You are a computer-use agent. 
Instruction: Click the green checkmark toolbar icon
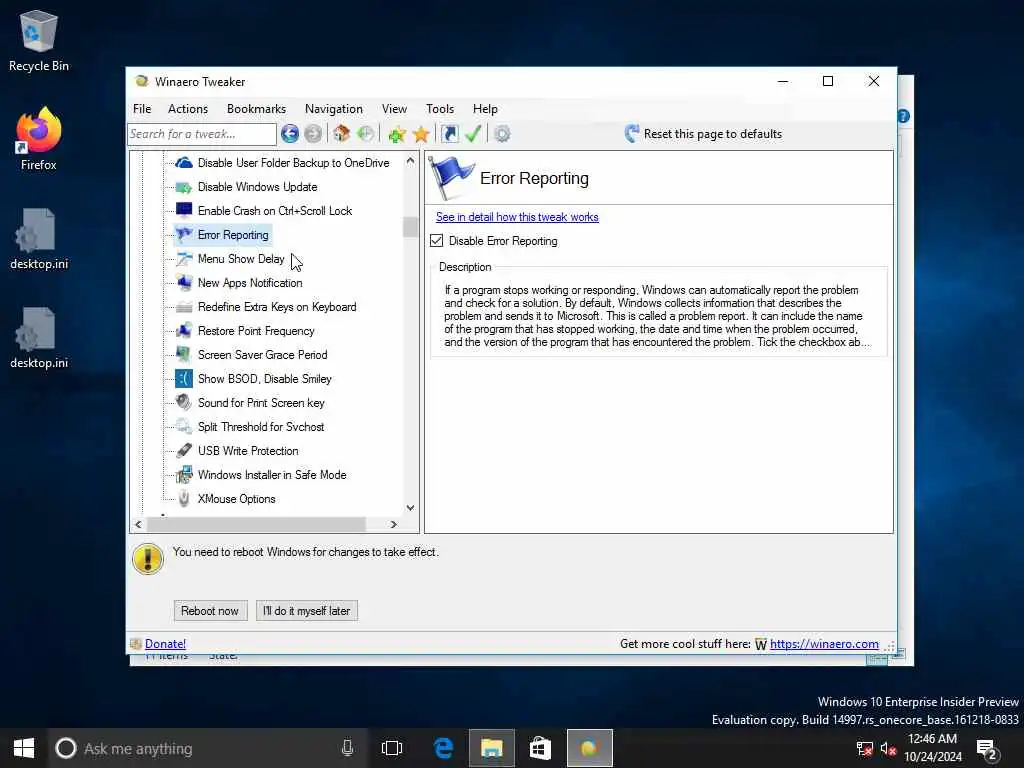pyautogui.click(x=473, y=134)
